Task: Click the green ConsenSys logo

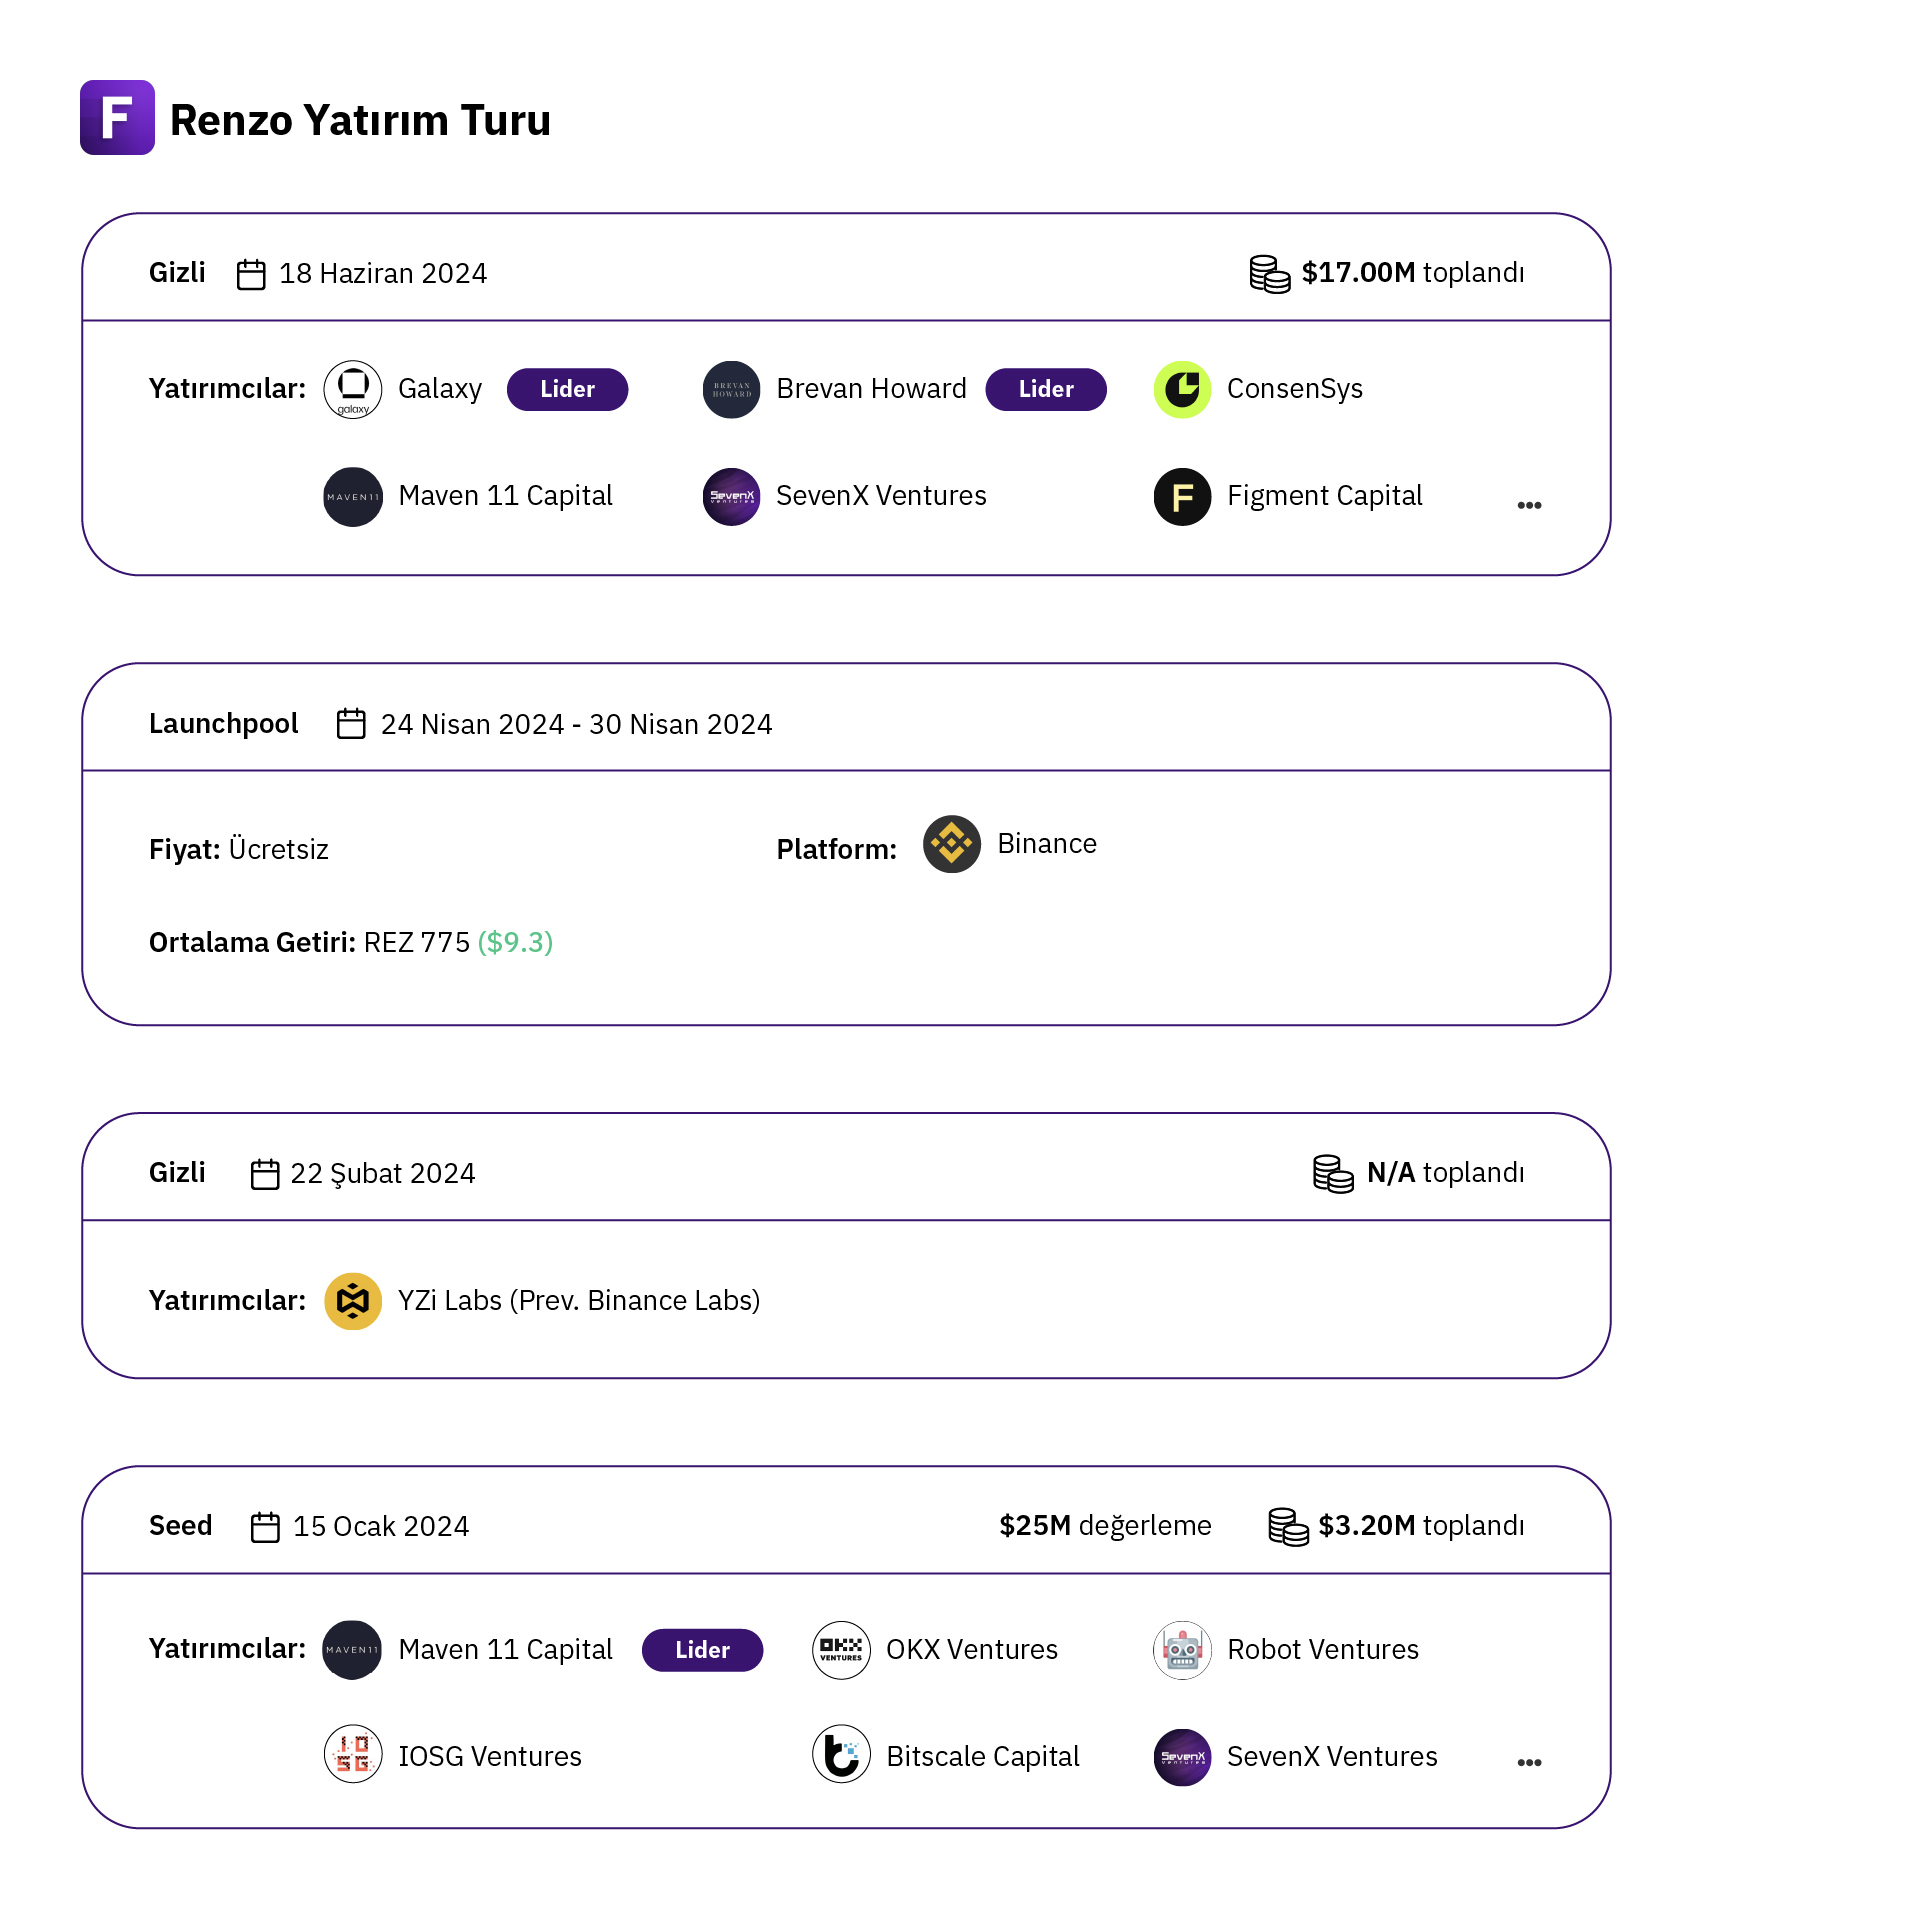Action: tap(1182, 389)
